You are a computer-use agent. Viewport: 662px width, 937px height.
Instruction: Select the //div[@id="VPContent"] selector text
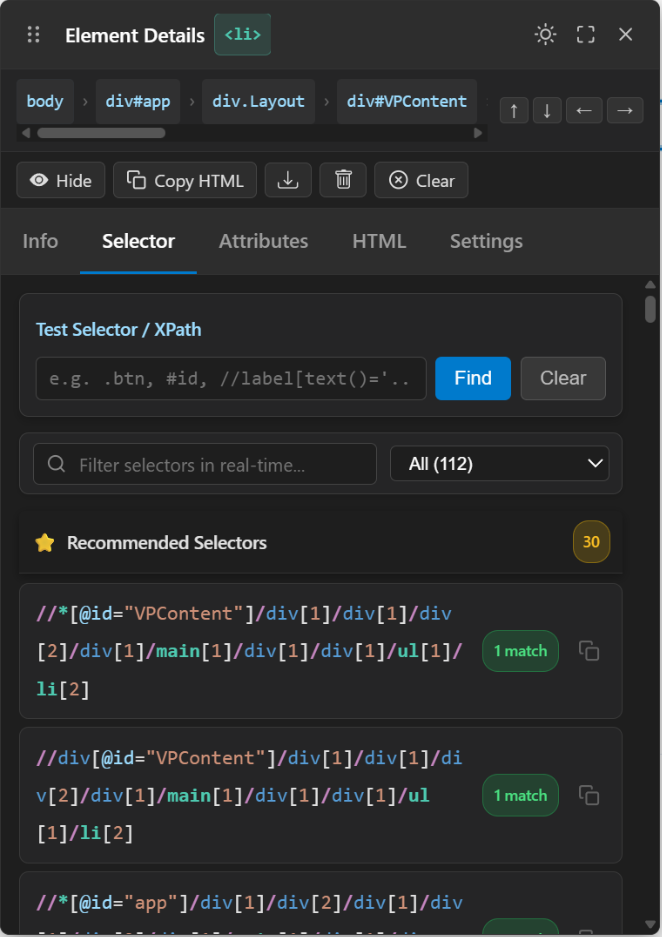pyautogui.click(x=250, y=795)
